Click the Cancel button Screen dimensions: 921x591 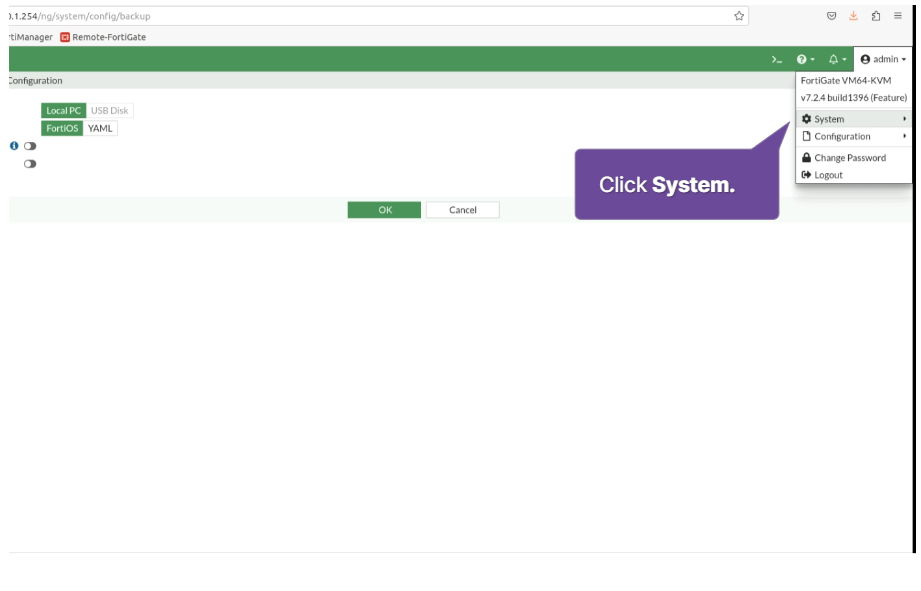point(463,210)
